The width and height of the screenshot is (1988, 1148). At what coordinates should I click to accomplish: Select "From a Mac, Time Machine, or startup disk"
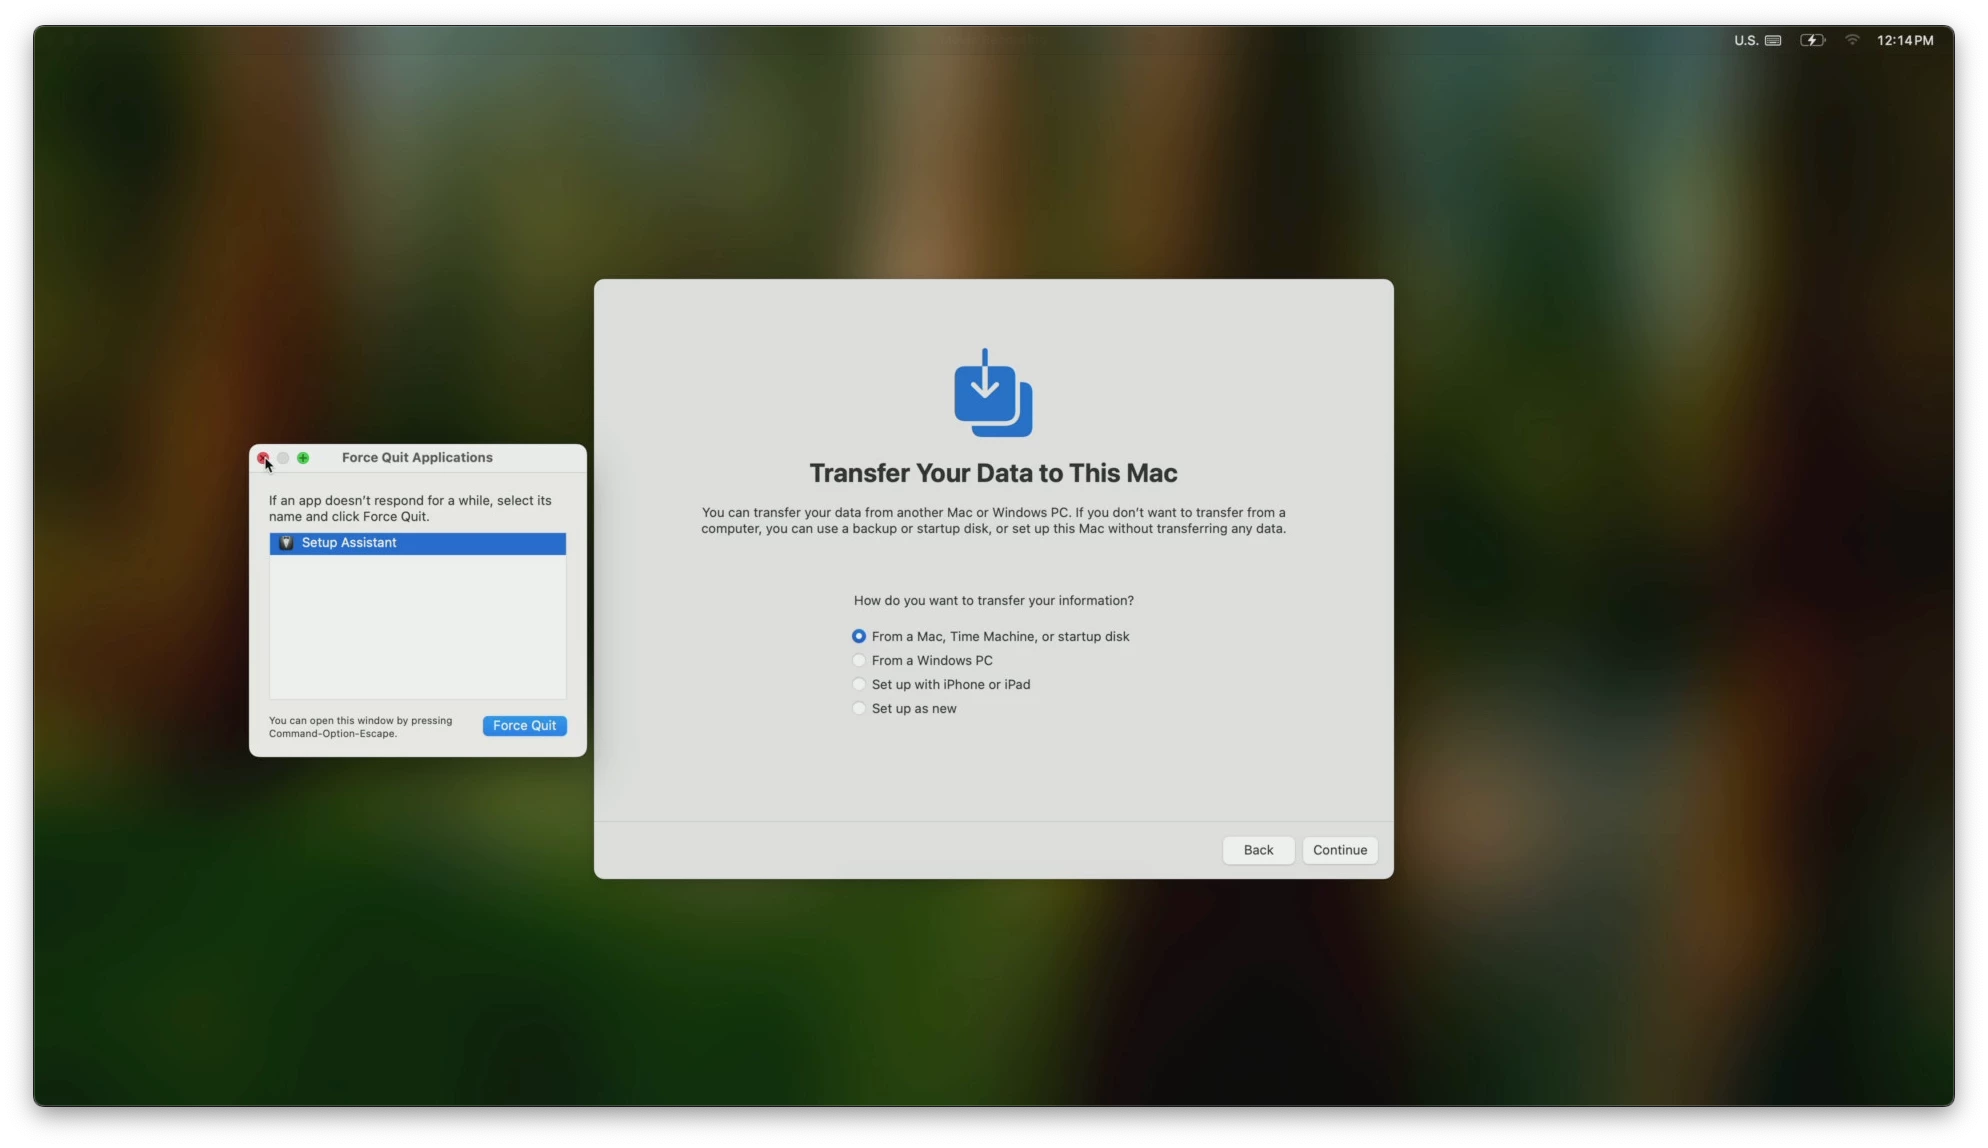[x=990, y=636]
